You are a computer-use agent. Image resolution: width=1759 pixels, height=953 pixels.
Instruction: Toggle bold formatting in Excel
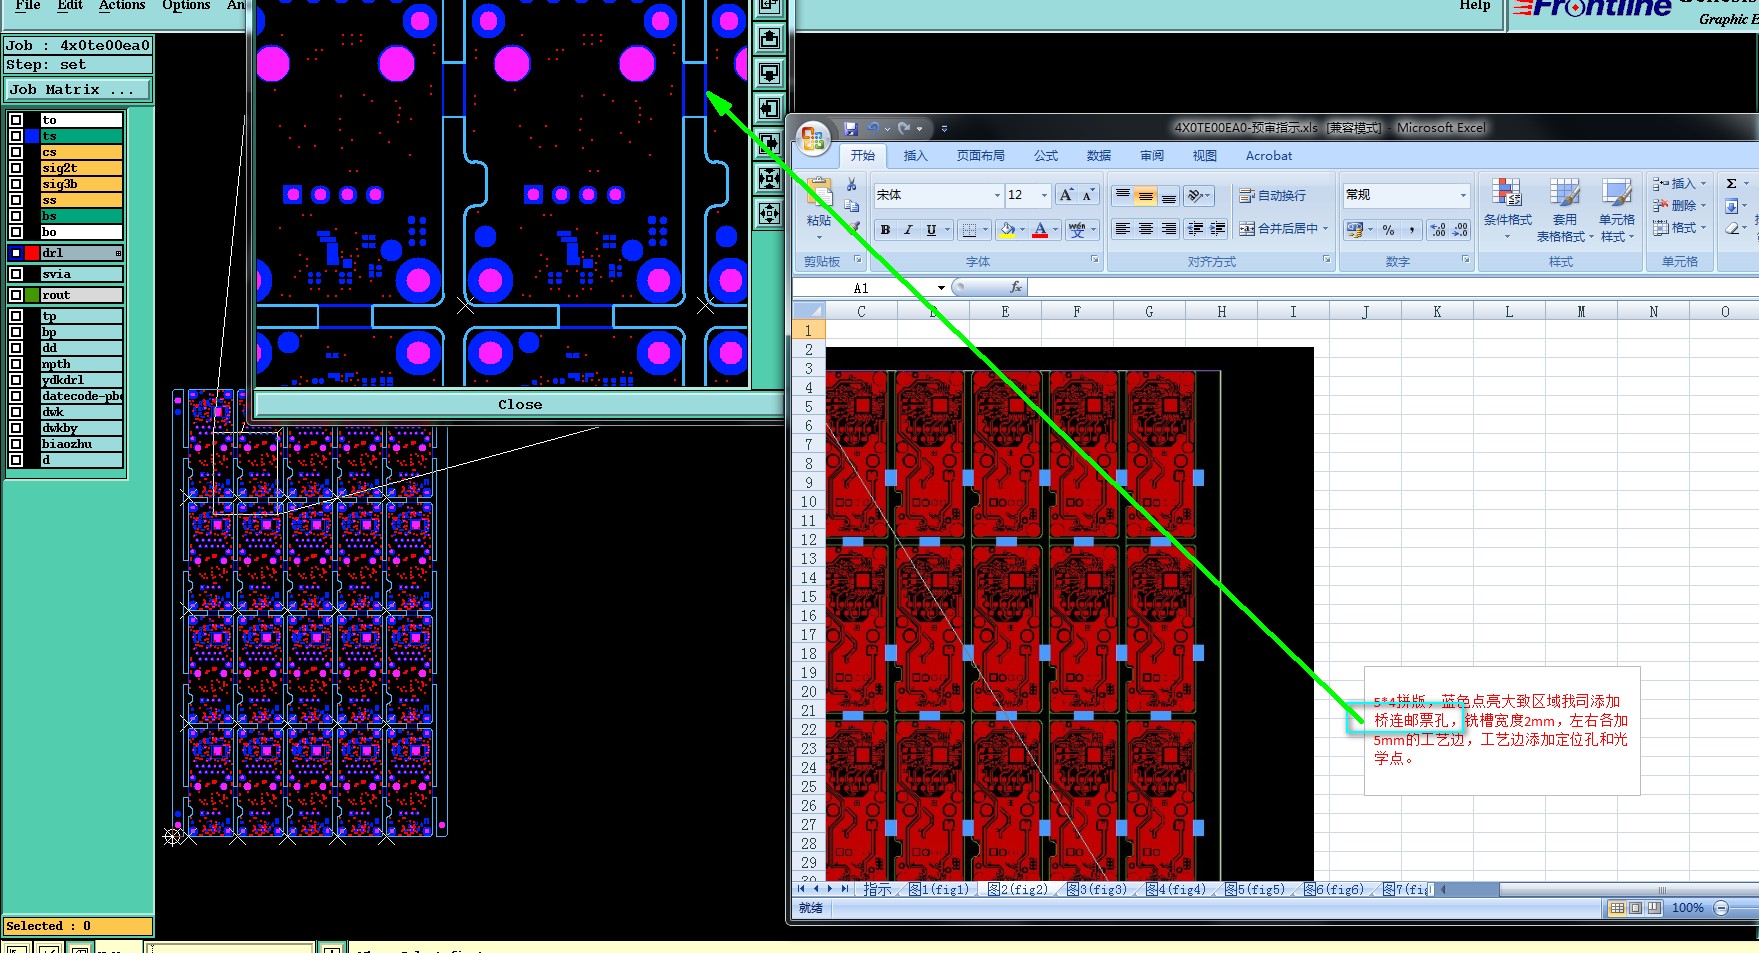click(x=885, y=230)
